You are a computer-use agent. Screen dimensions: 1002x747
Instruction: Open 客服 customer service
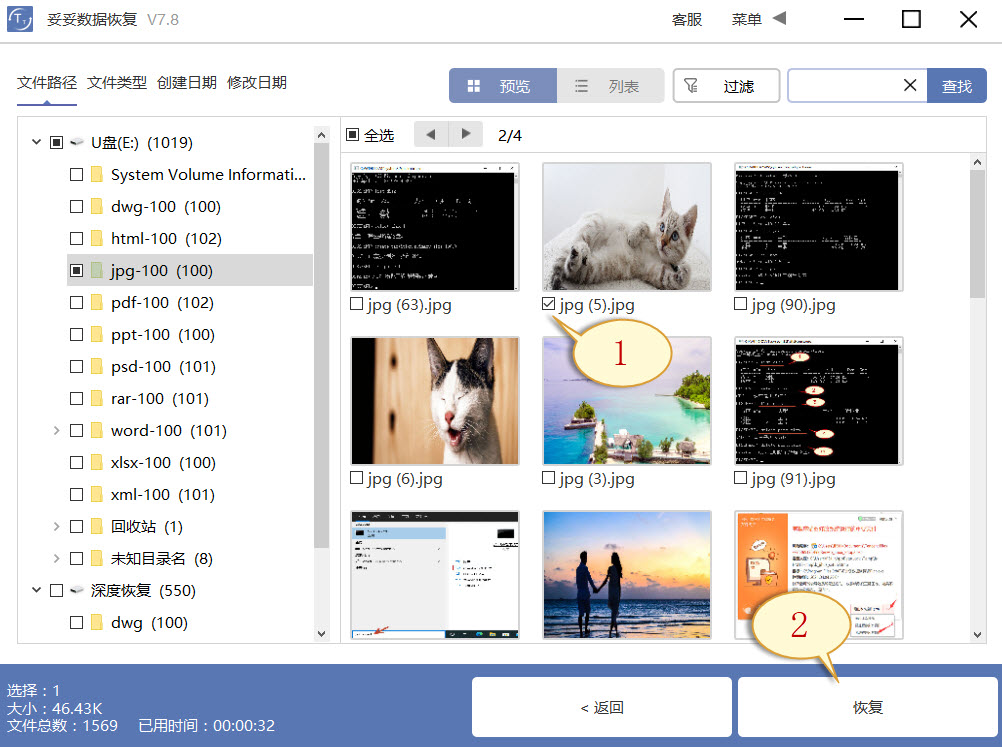pyautogui.click(x=687, y=18)
